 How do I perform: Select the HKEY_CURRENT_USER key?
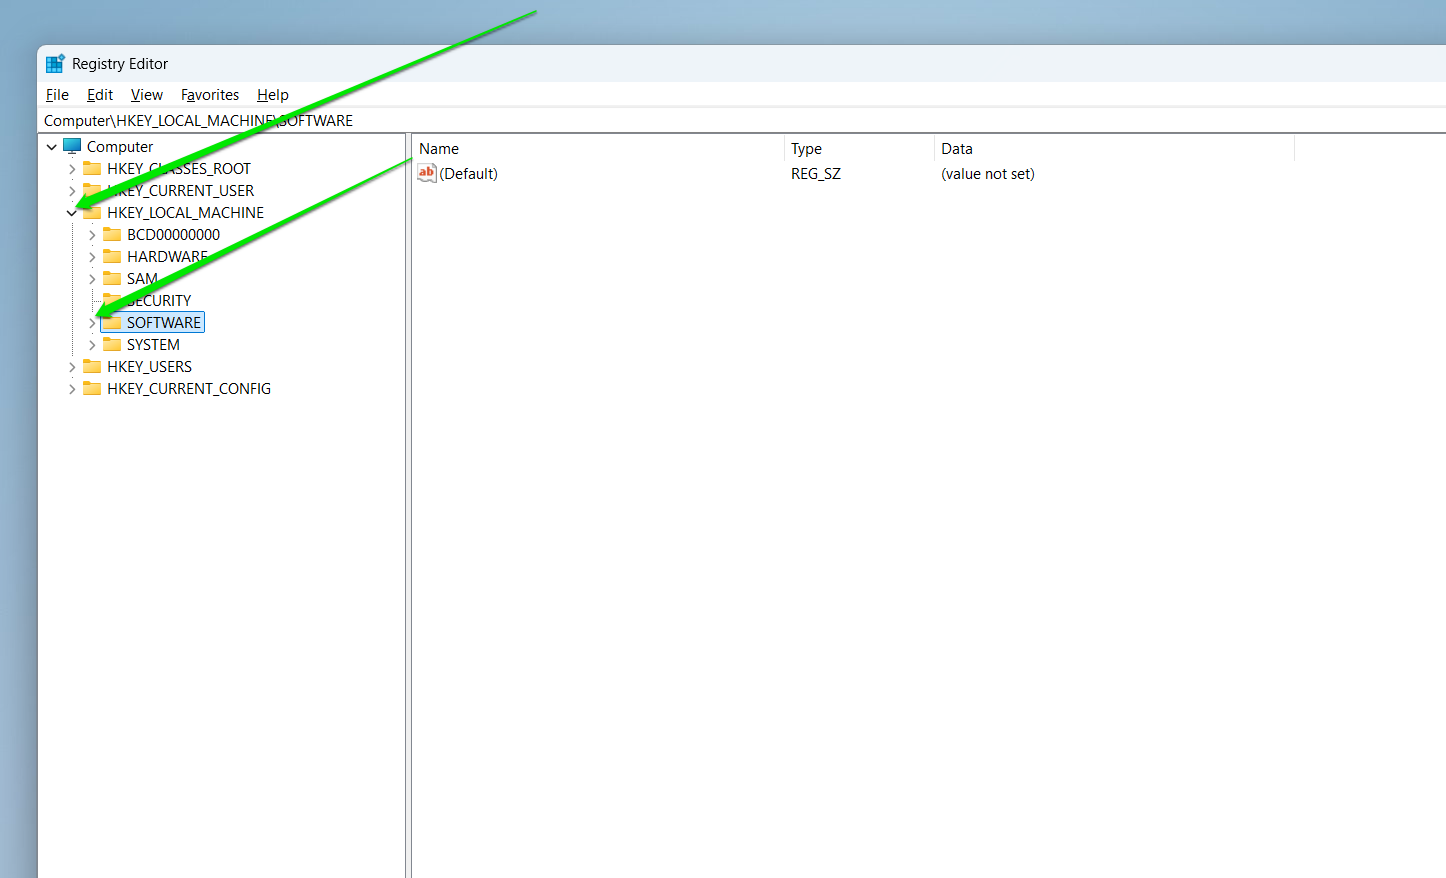[181, 190]
